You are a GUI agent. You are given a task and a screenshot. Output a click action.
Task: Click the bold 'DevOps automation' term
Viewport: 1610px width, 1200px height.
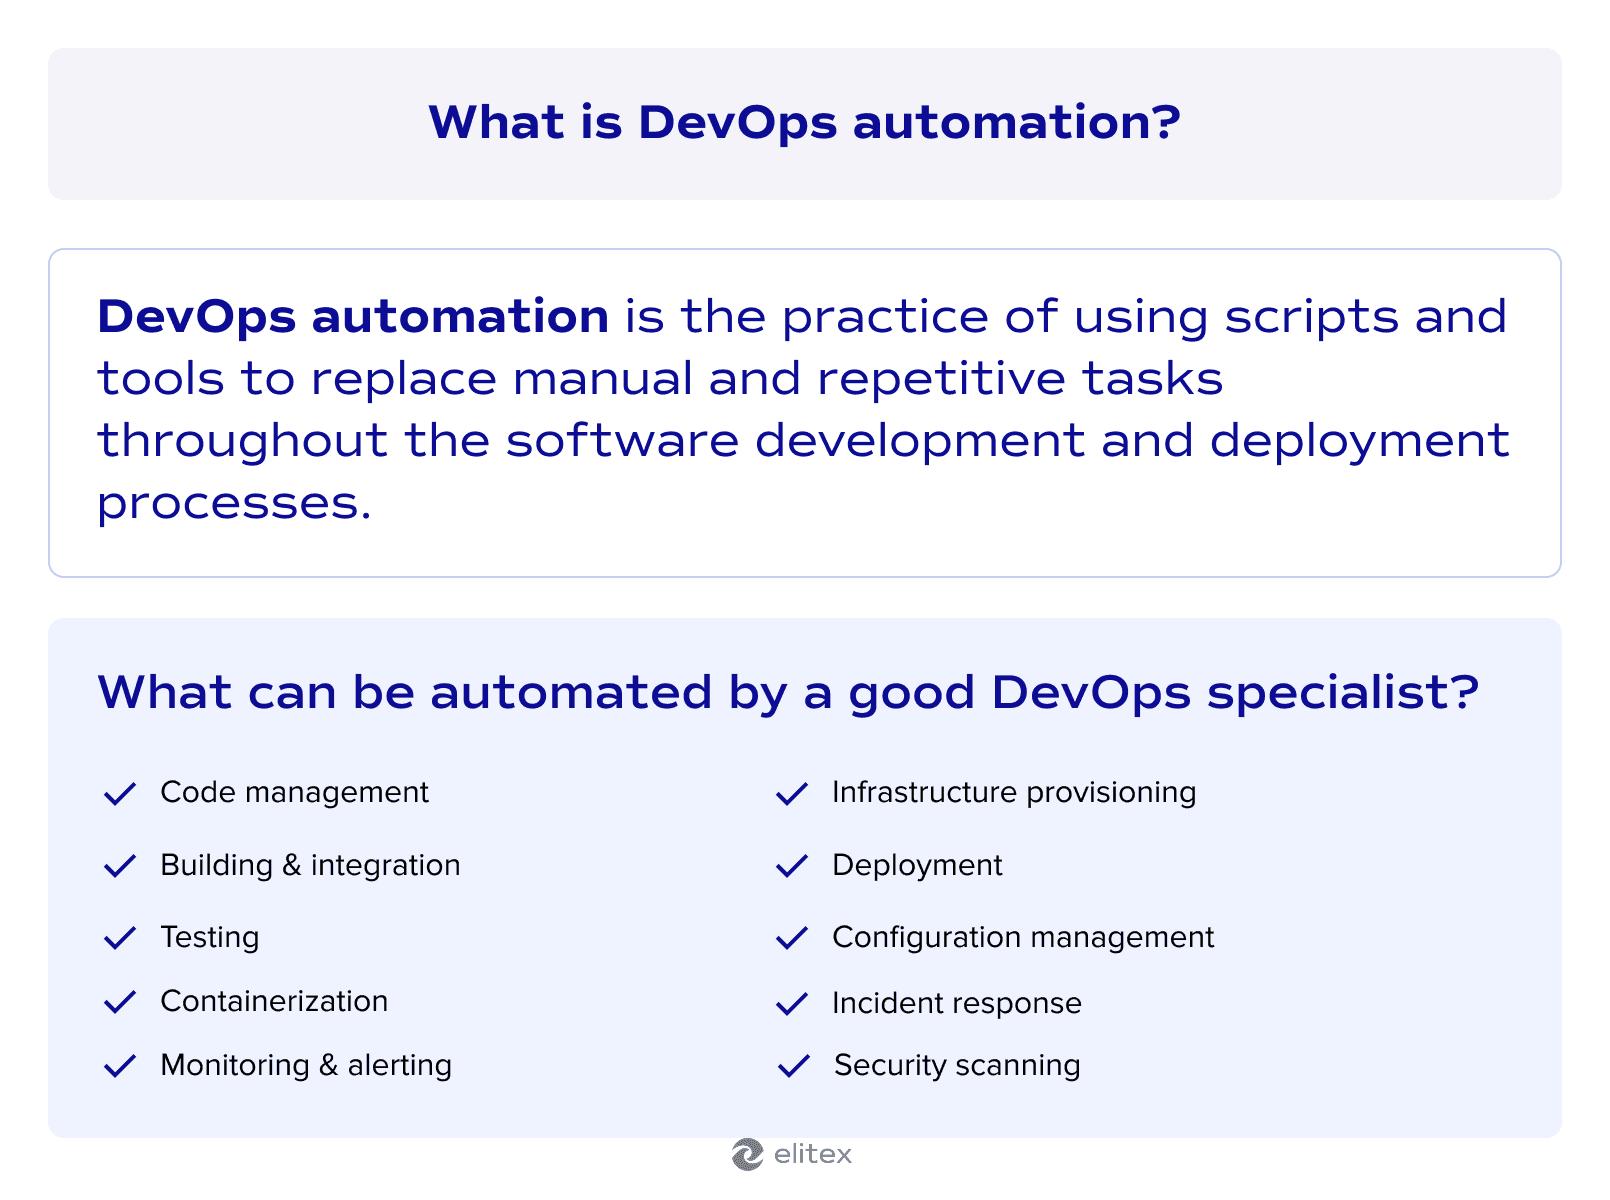[x=353, y=316]
